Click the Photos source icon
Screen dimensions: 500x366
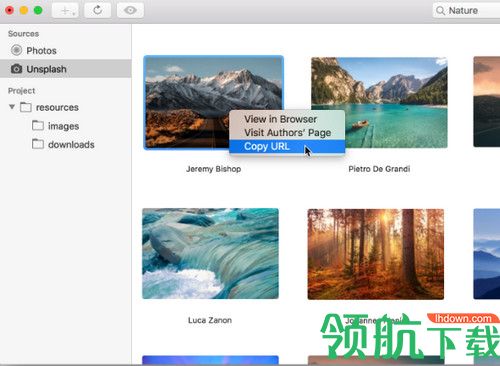coord(16,50)
